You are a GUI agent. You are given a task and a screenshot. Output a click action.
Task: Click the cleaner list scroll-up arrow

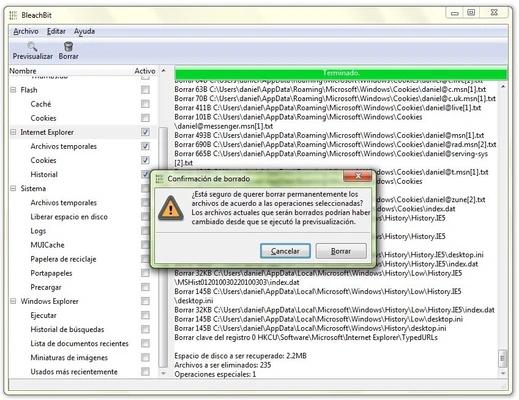(163, 71)
